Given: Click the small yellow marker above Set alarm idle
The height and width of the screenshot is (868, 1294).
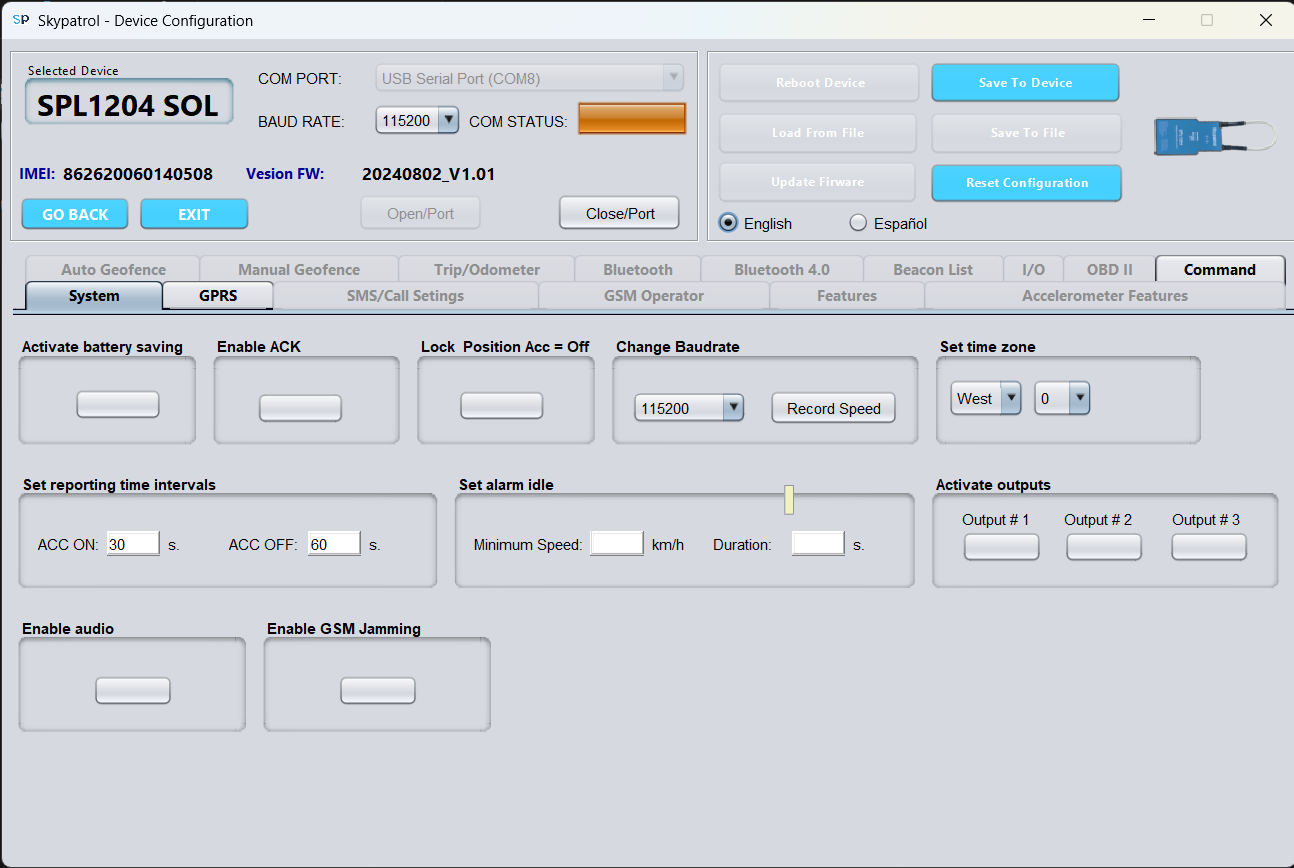Looking at the screenshot, I should 789,499.
